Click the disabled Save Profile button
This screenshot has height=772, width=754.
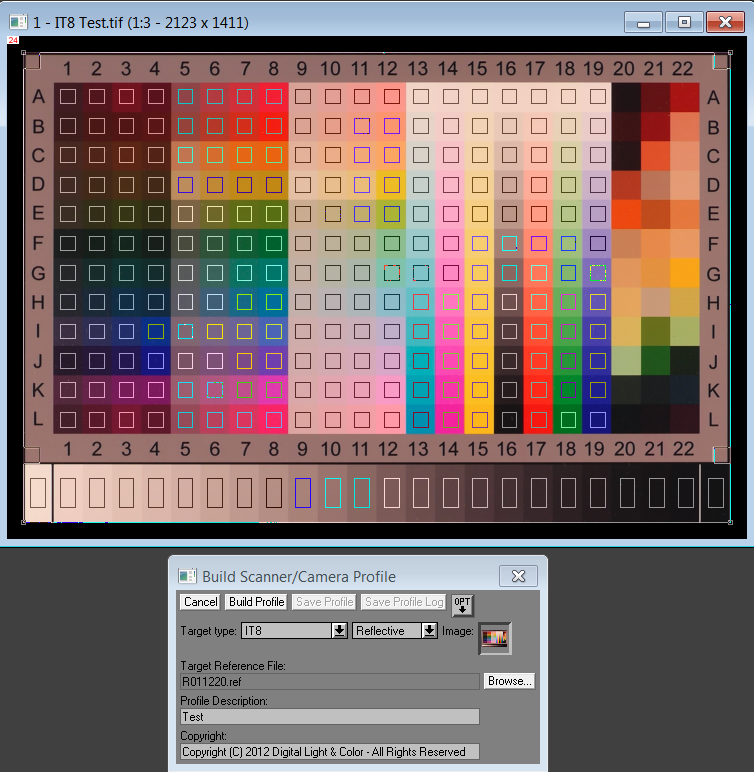click(x=325, y=602)
